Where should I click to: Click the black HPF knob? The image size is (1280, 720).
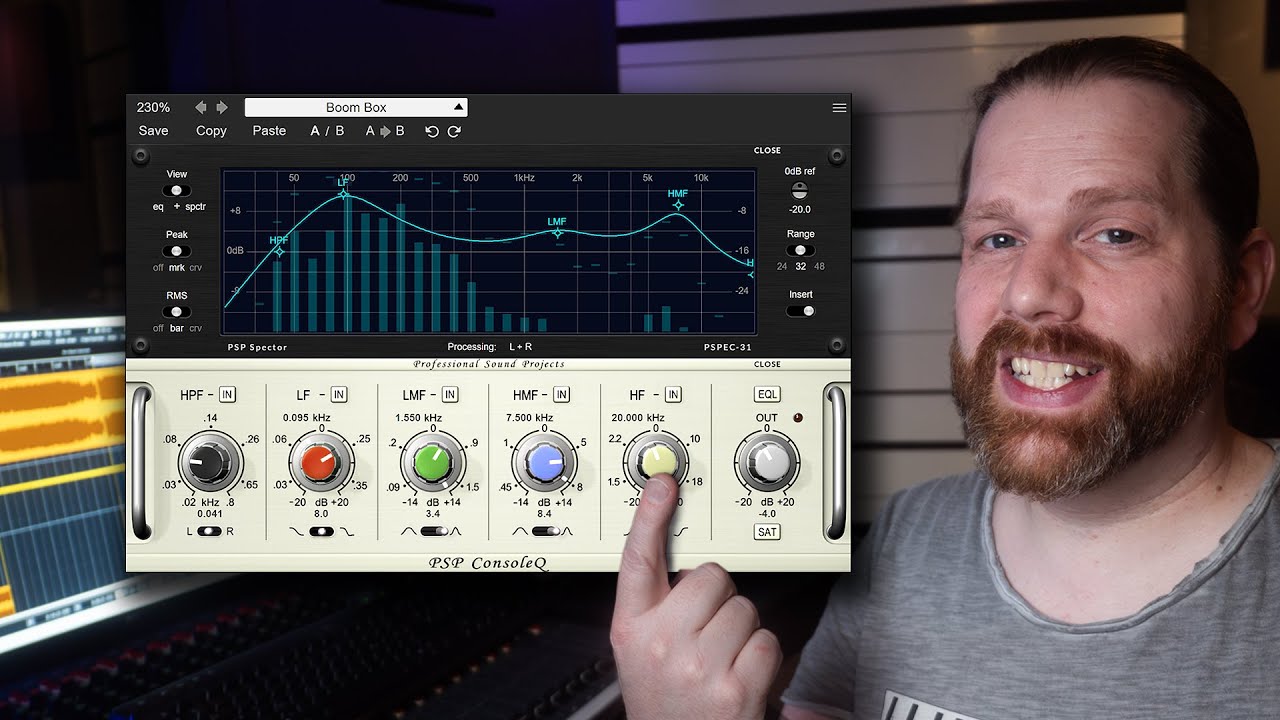210,464
